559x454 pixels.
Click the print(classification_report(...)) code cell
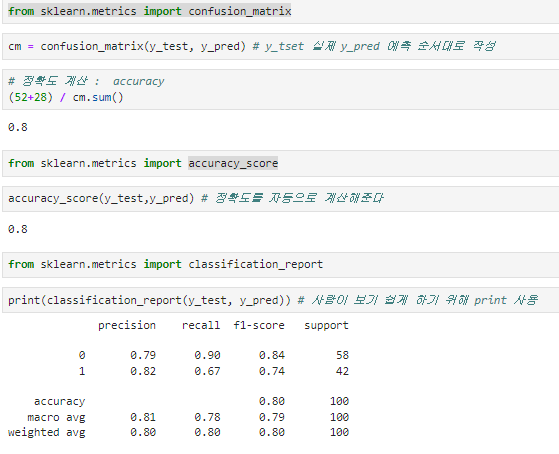tap(281, 300)
